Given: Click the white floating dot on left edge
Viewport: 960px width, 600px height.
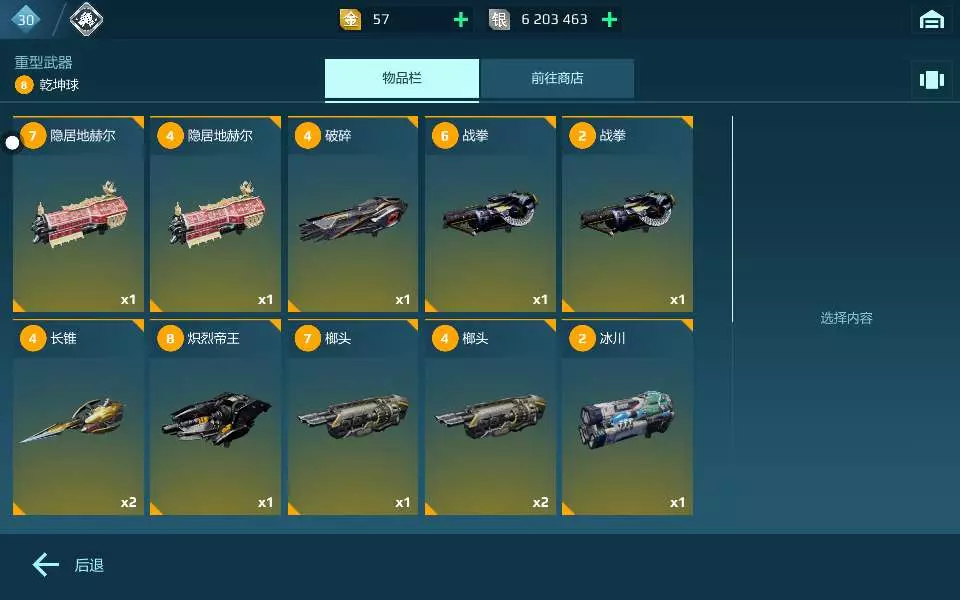Looking at the screenshot, I should tap(12, 143).
